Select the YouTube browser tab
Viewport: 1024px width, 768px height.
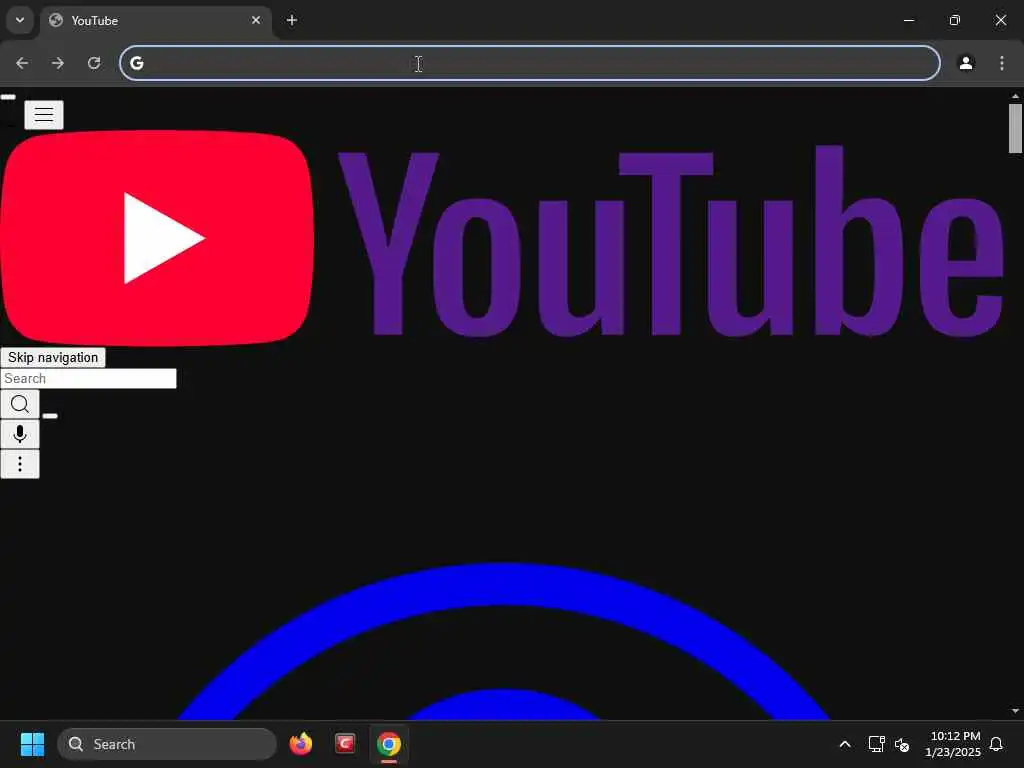(x=155, y=21)
